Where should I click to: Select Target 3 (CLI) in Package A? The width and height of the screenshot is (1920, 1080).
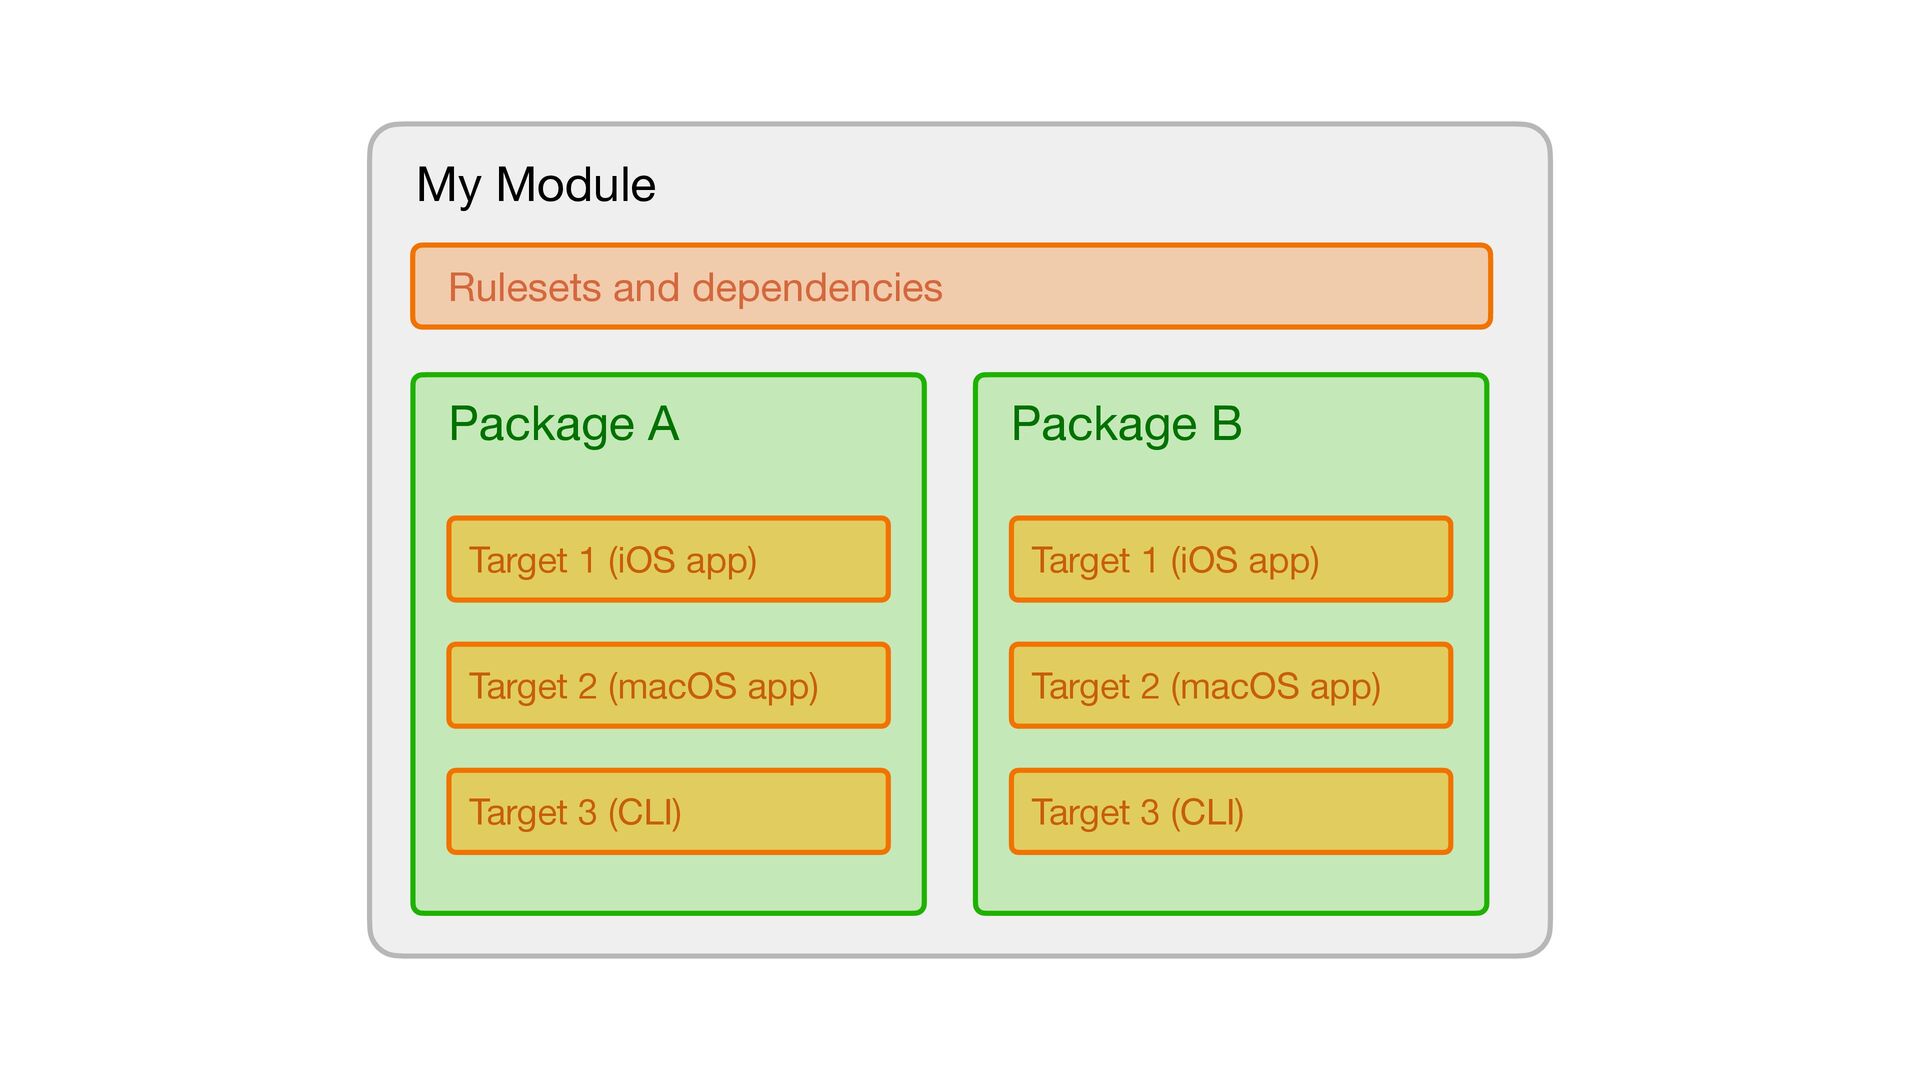[668, 812]
